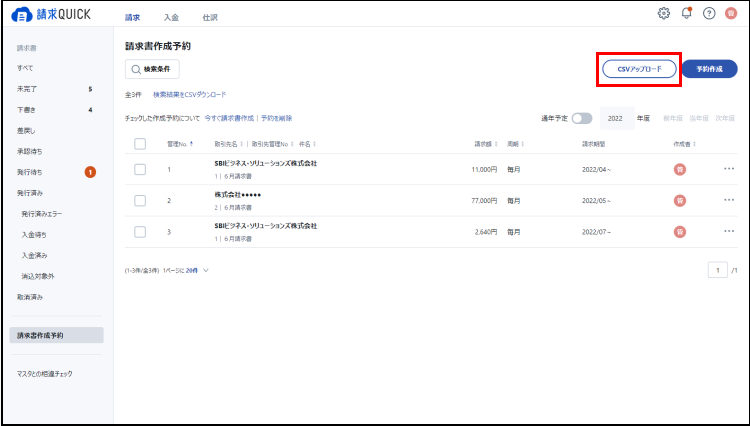Screen dimensions: 750x426
Task: Click the 2,640円 amount cell
Action: (485, 232)
